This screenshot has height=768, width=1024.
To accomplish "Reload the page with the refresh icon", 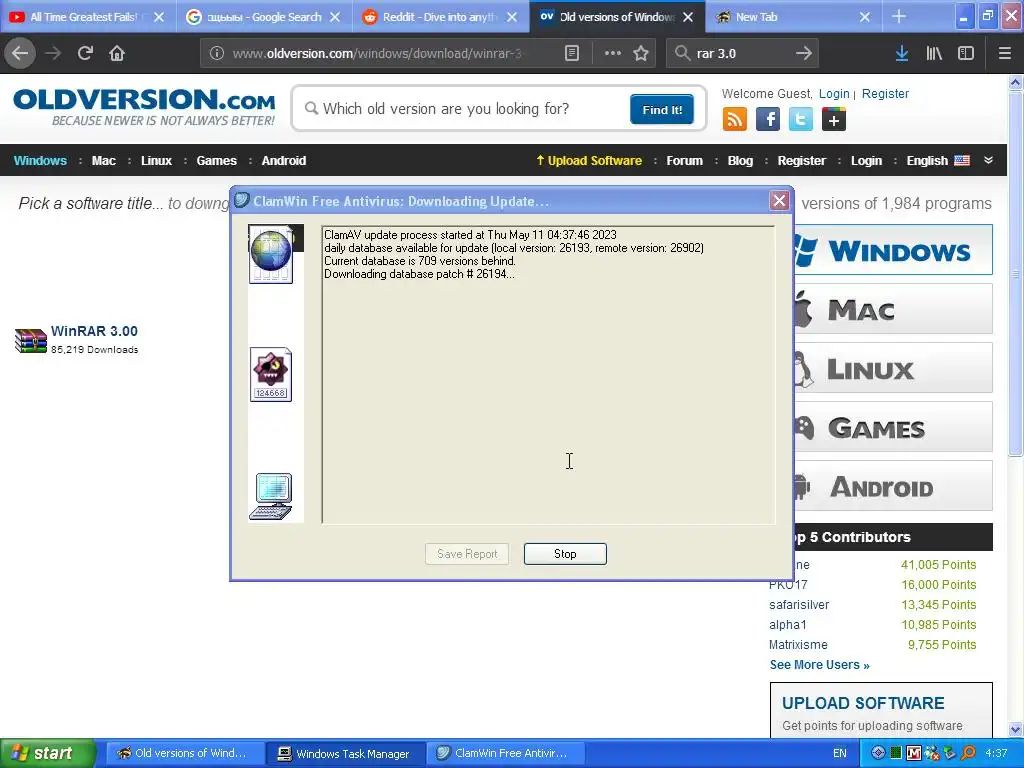I will pyautogui.click(x=85, y=53).
